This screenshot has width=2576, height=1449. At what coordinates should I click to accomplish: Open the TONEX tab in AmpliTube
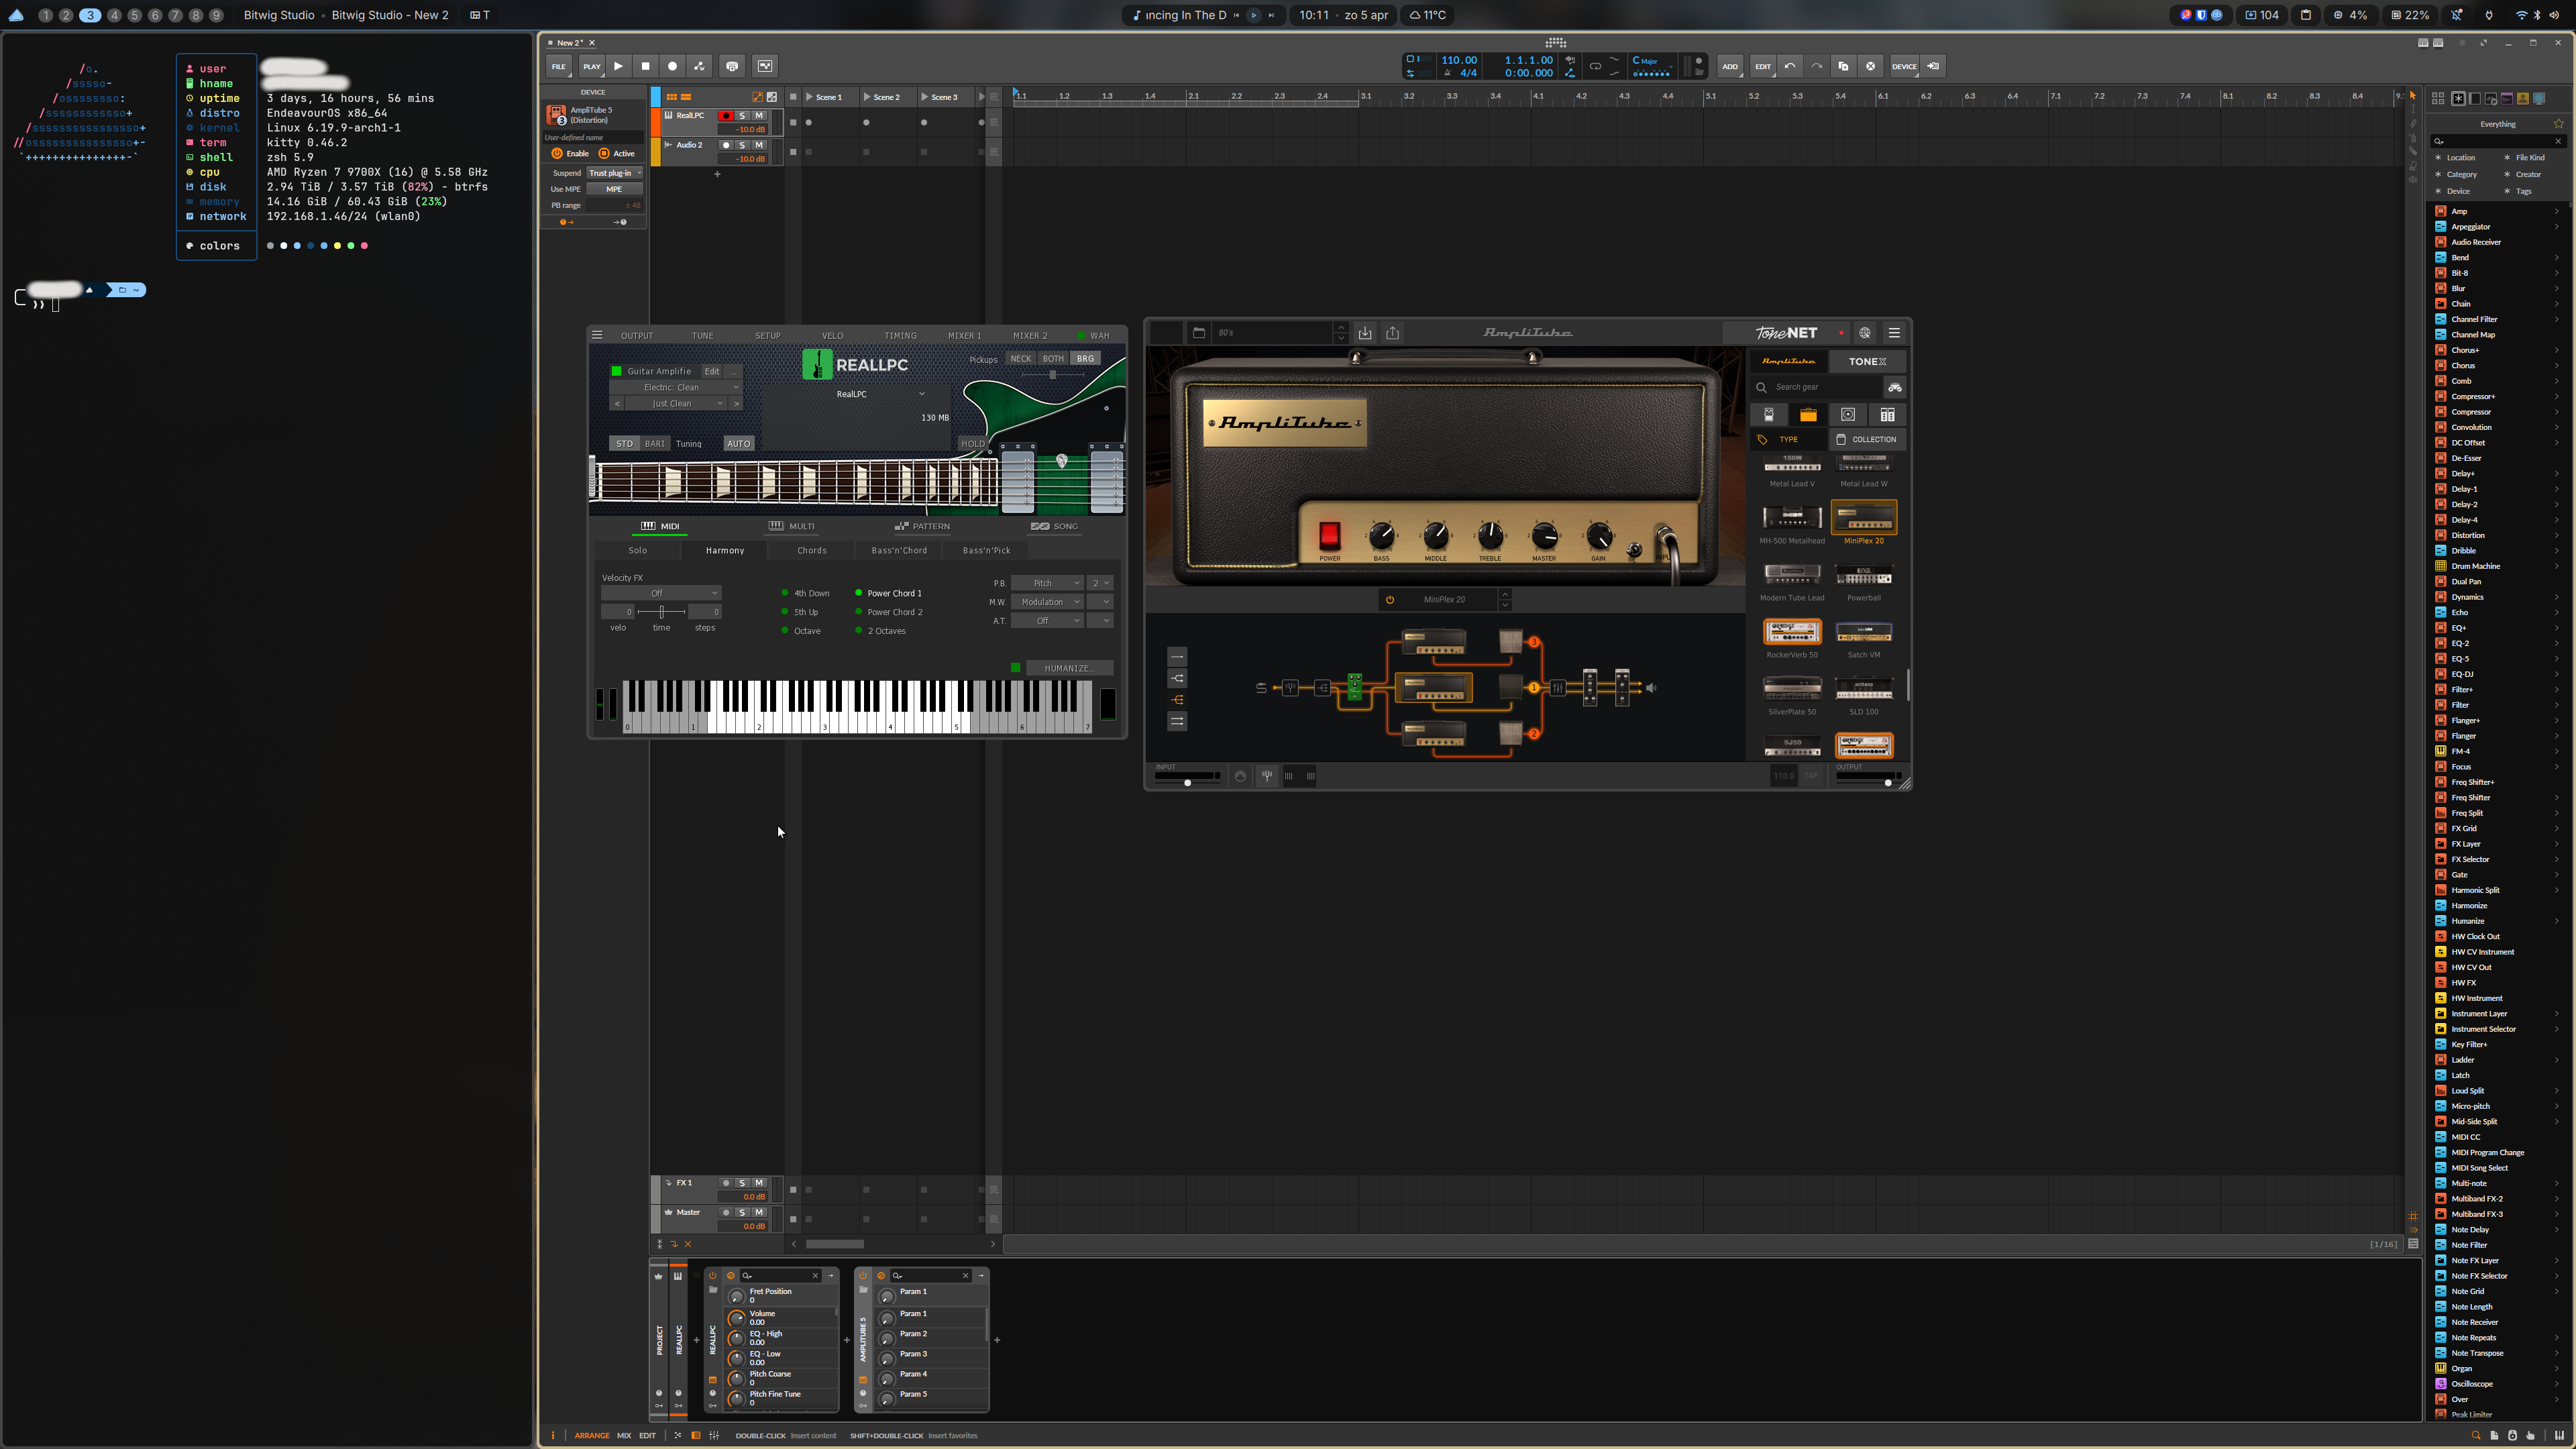point(1867,362)
